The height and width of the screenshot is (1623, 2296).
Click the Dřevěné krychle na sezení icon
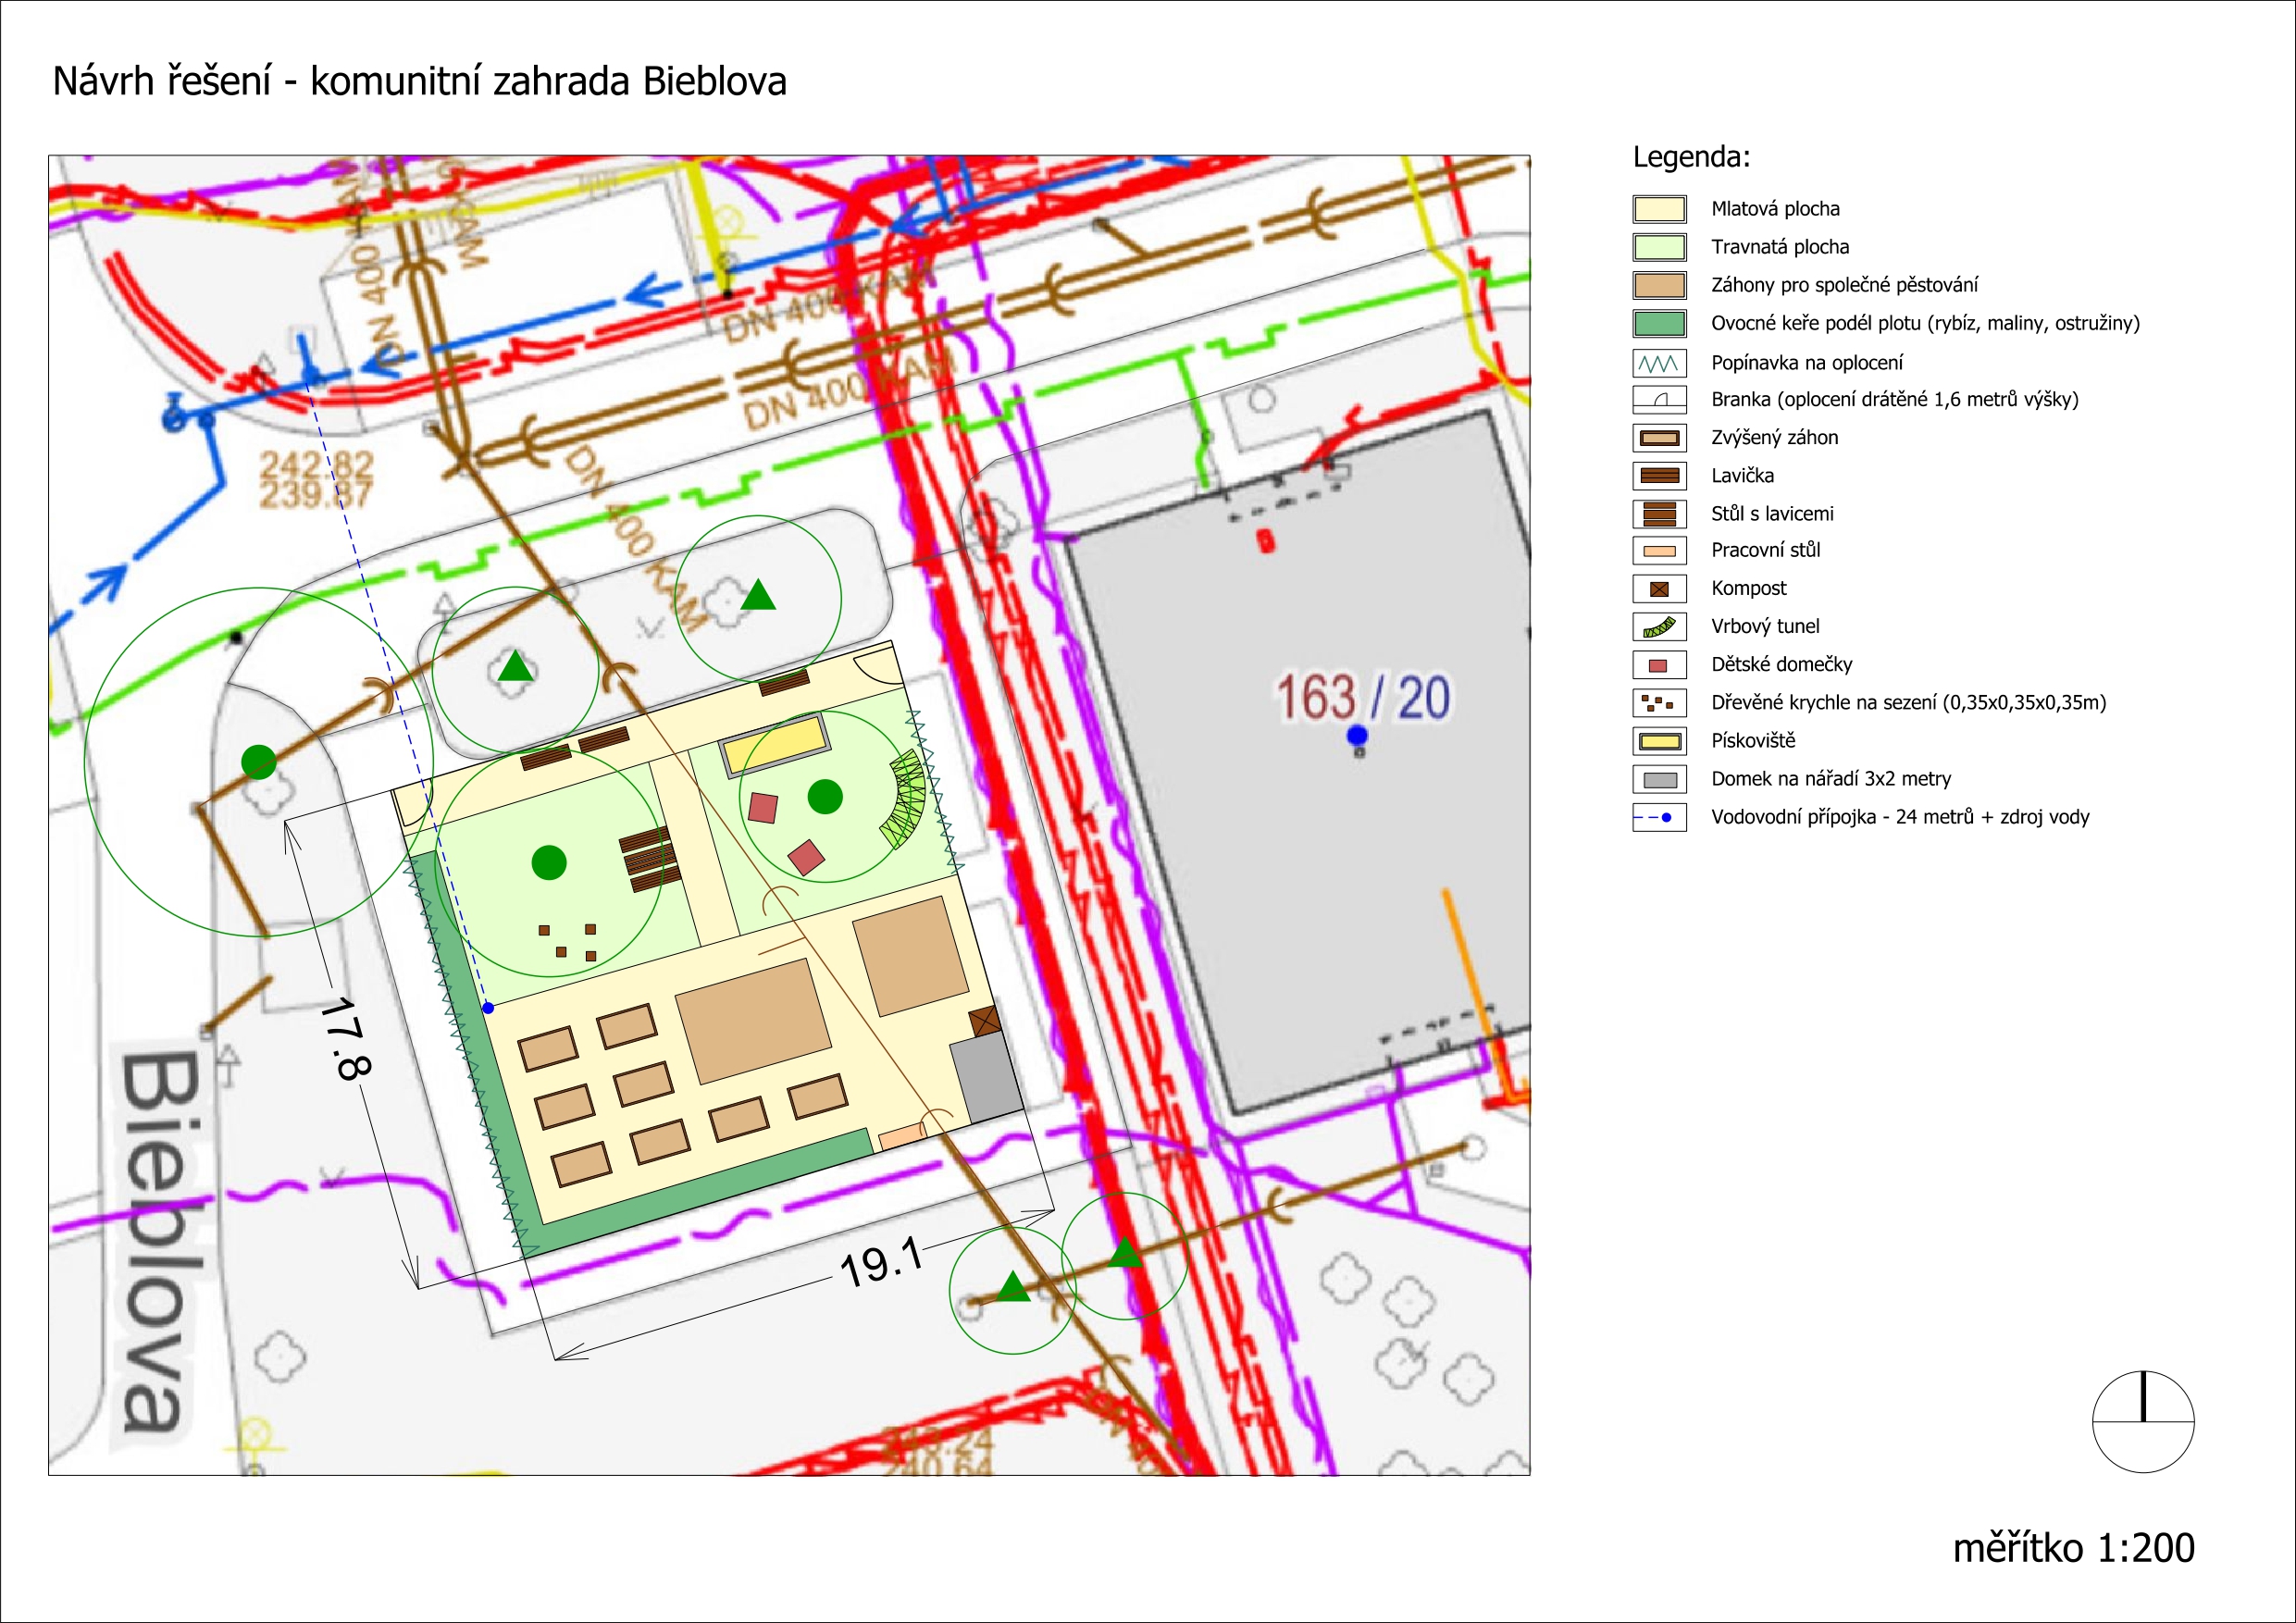point(1659,703)
